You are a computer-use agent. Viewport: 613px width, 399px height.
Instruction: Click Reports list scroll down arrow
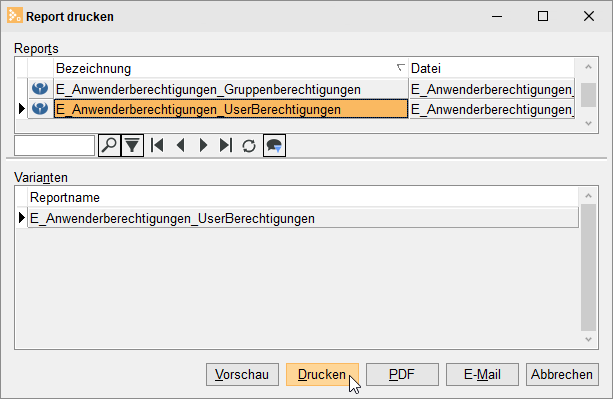click(588, 123)
